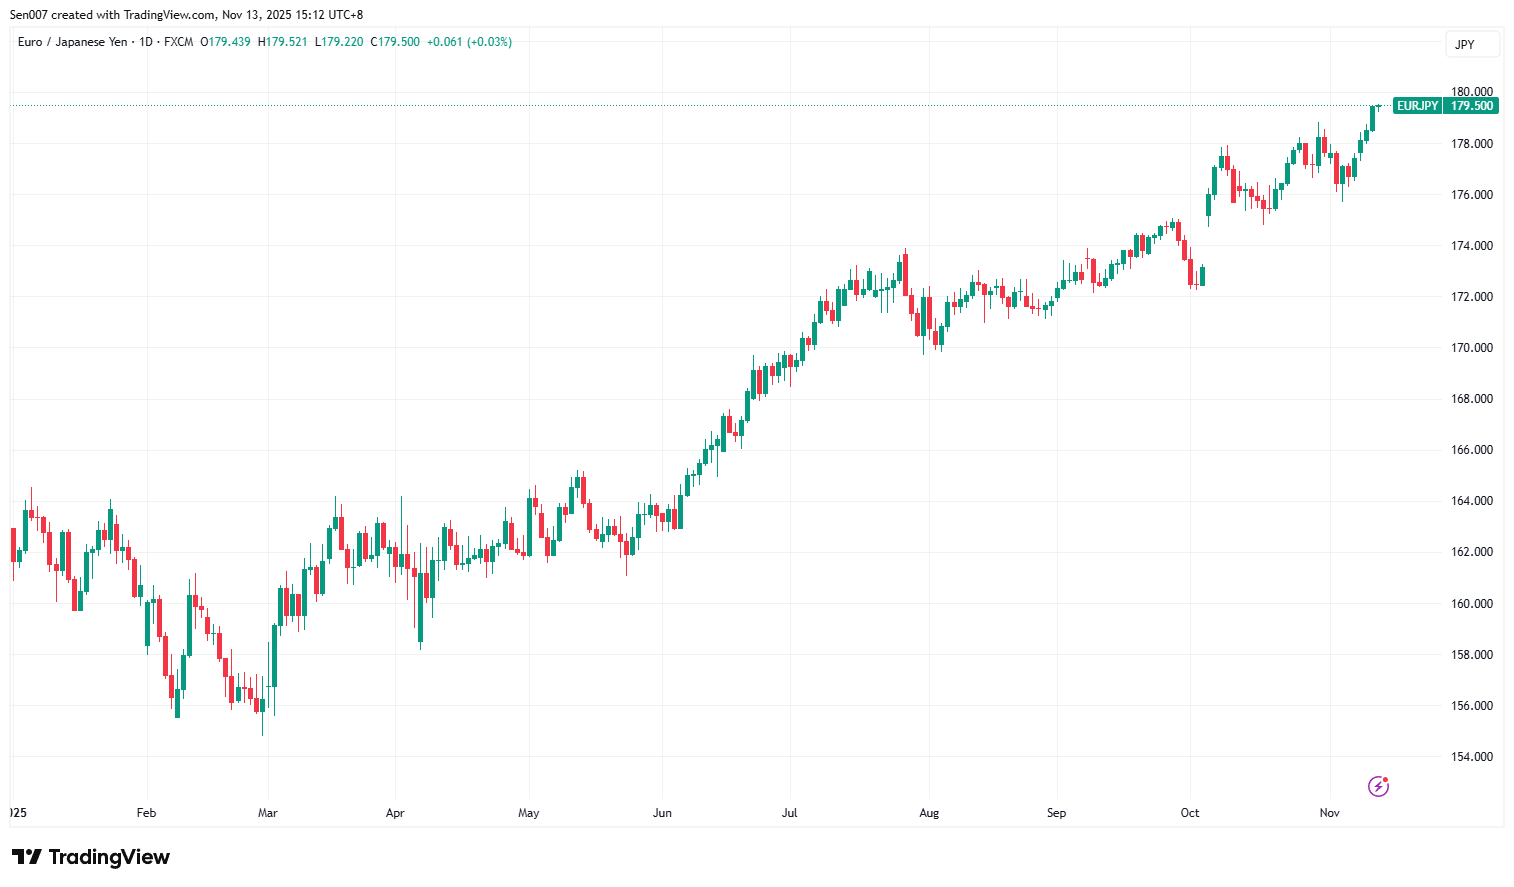Viewport: 1514px width, 887px height.
Task: Click the dotted line at current price
Action: 700,103
